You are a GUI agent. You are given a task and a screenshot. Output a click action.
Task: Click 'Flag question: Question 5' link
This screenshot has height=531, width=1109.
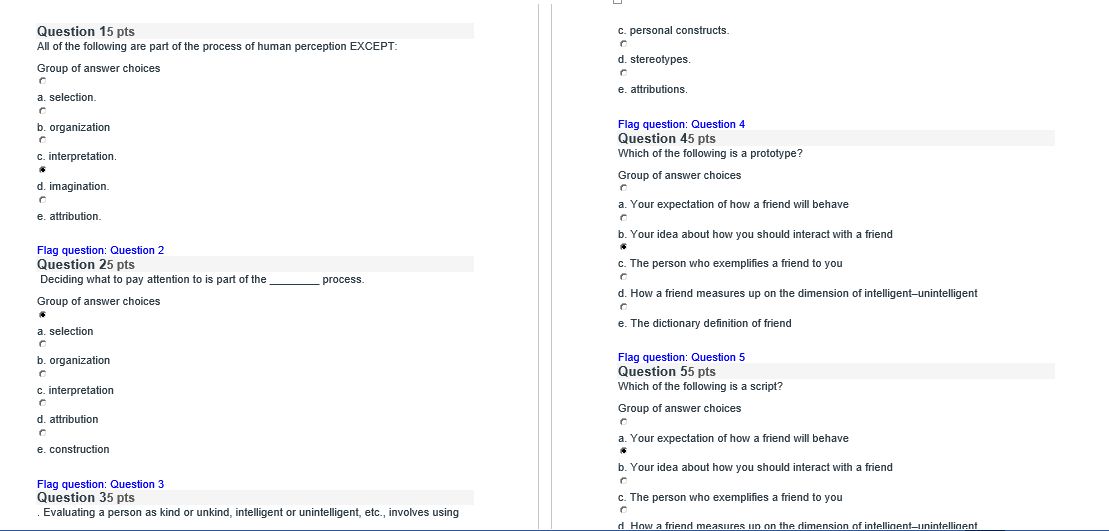(x=681, y=358)
